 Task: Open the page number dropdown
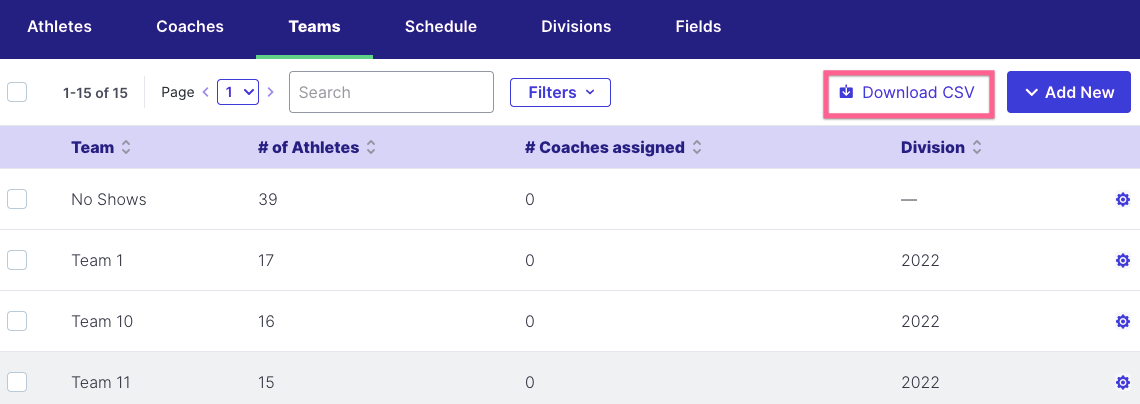click(238, 92)
